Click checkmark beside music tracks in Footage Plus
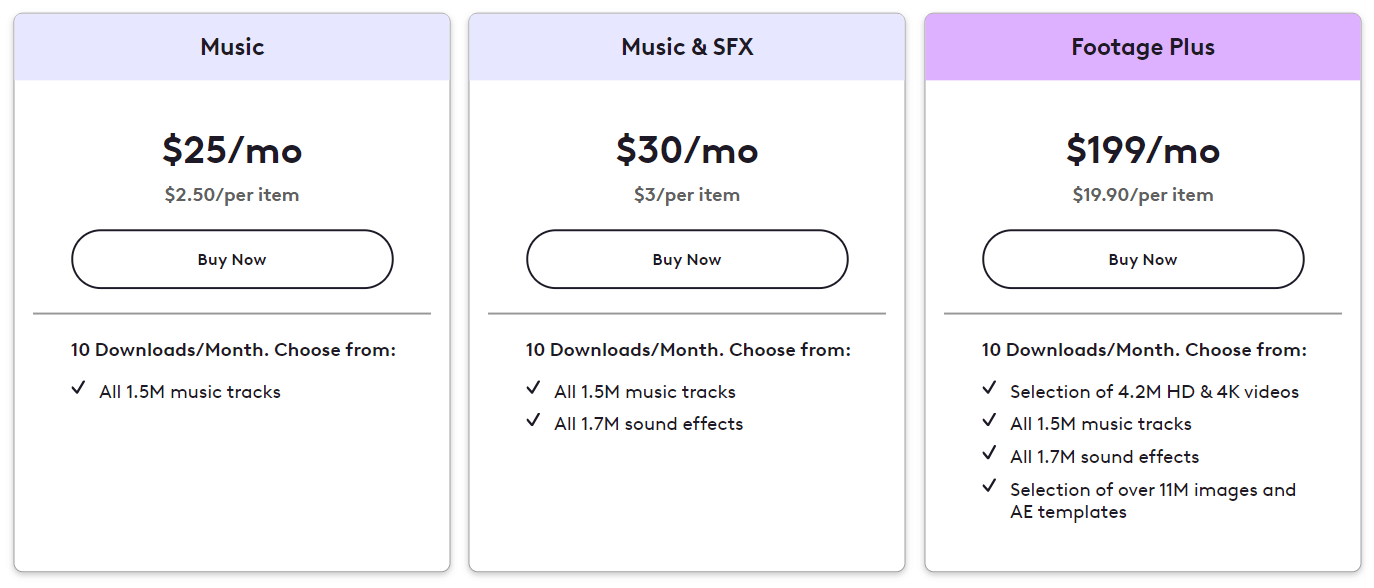Image resolution: width=1374 pixels, height=588 pixels. pyautogui.click(x=989, y=420)
